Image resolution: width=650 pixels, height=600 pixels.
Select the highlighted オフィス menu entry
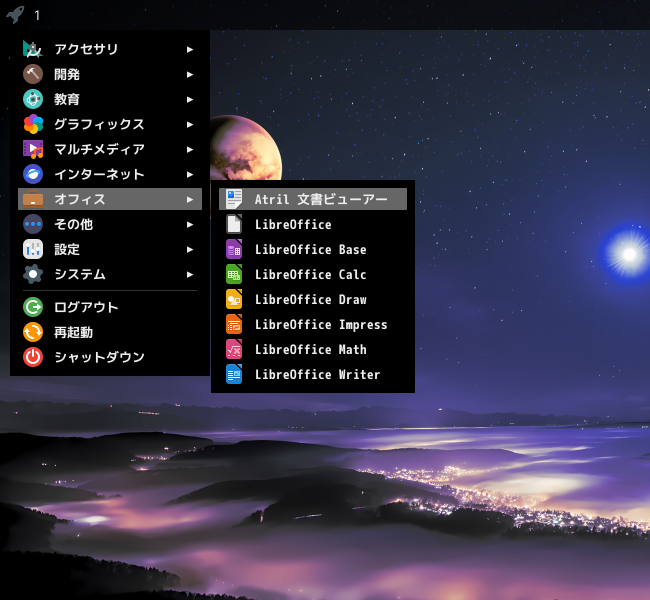110,199
